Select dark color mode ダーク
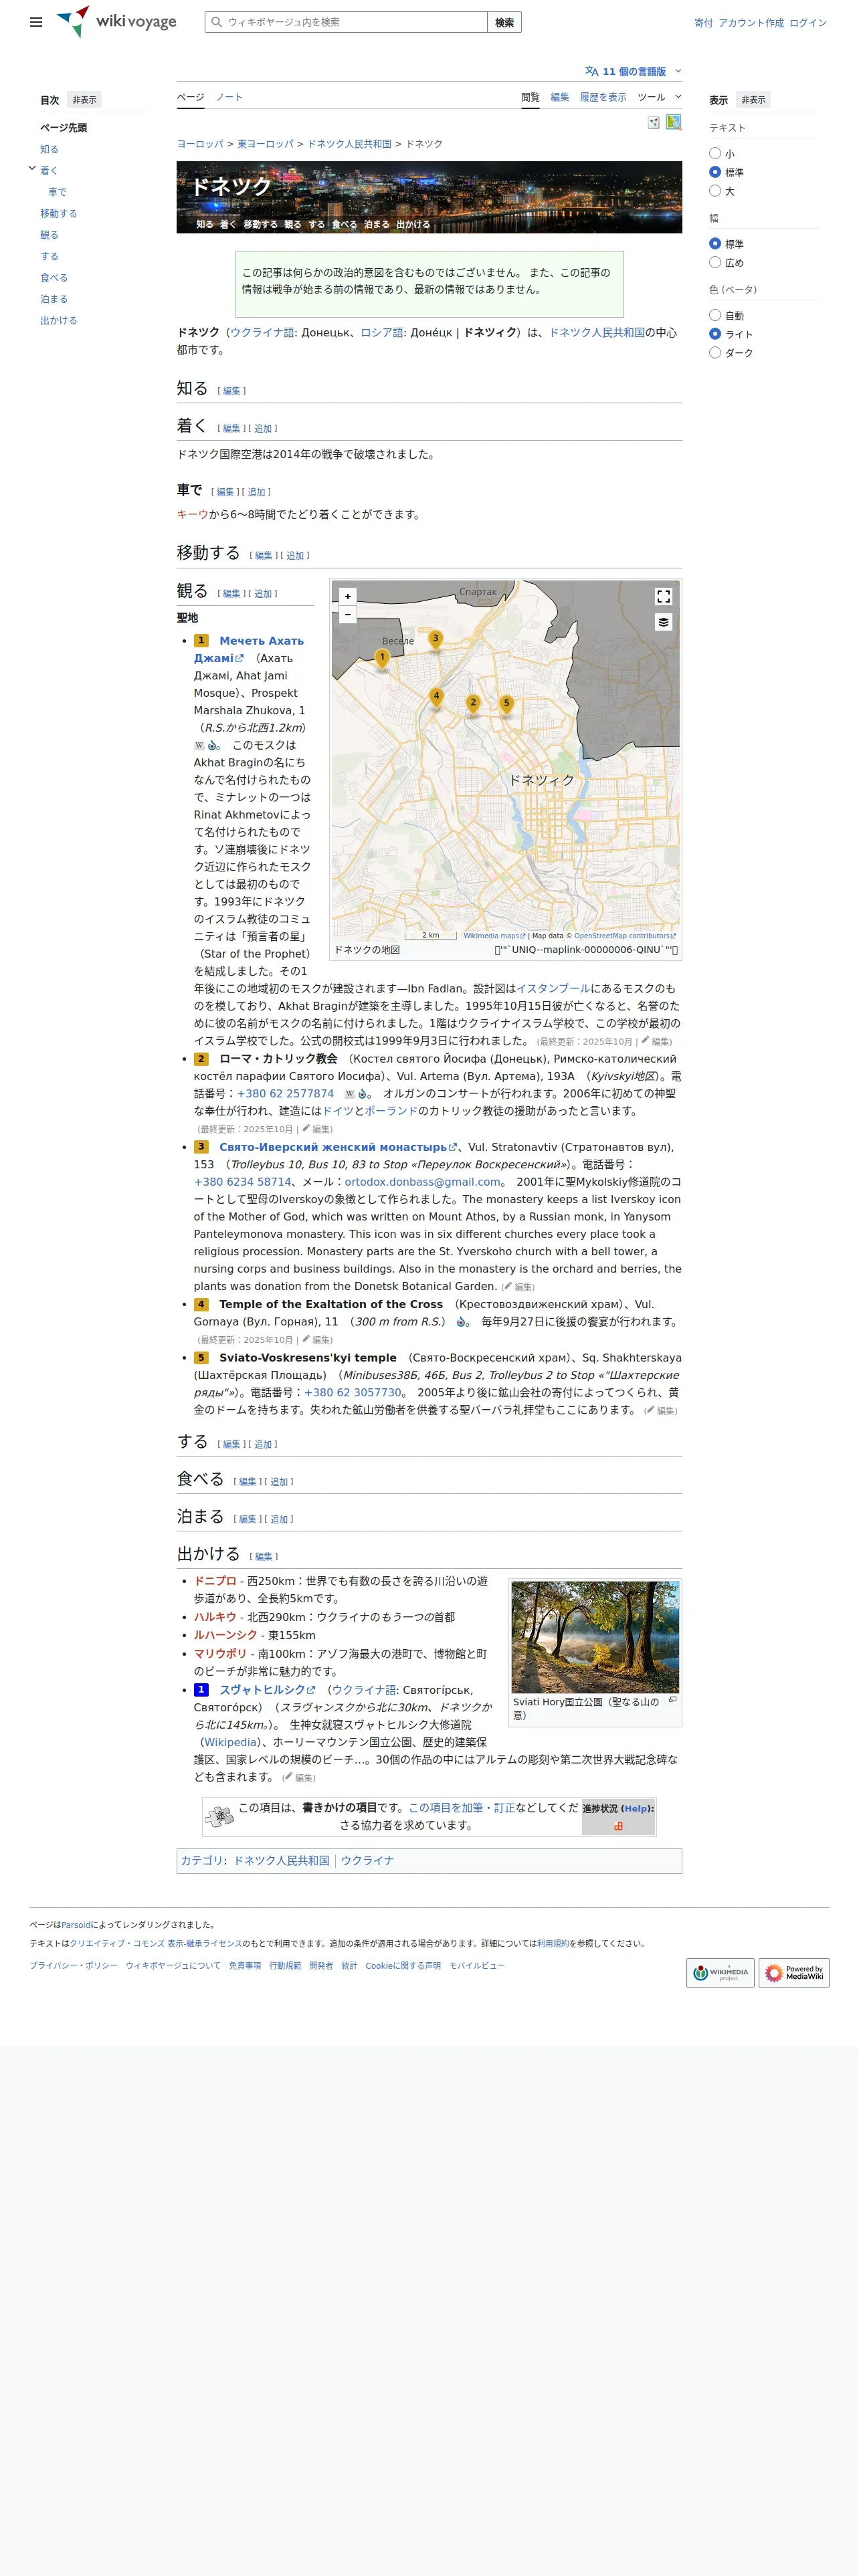 (x=715, y=353)
